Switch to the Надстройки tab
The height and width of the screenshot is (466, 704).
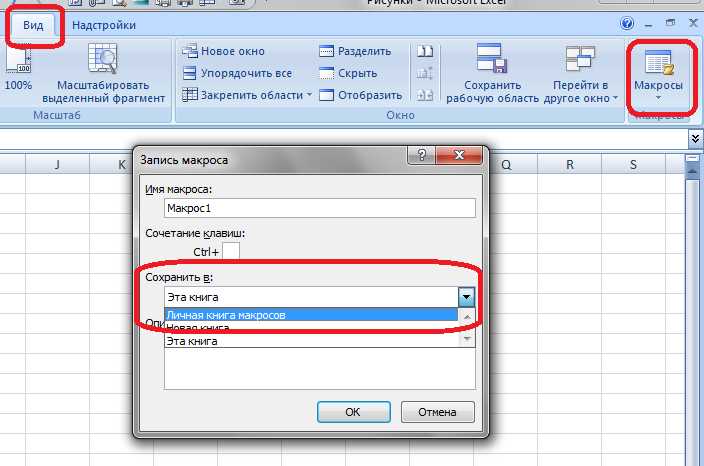[104, 25]
